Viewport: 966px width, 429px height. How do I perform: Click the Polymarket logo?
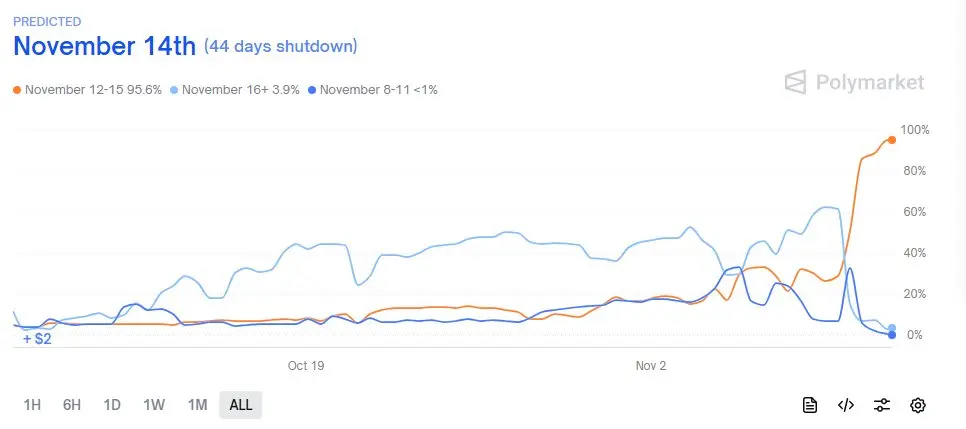[854, 82]
